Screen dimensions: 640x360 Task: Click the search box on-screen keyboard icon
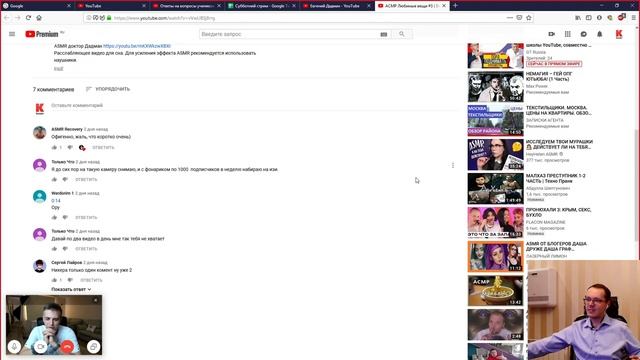point(383,34)
